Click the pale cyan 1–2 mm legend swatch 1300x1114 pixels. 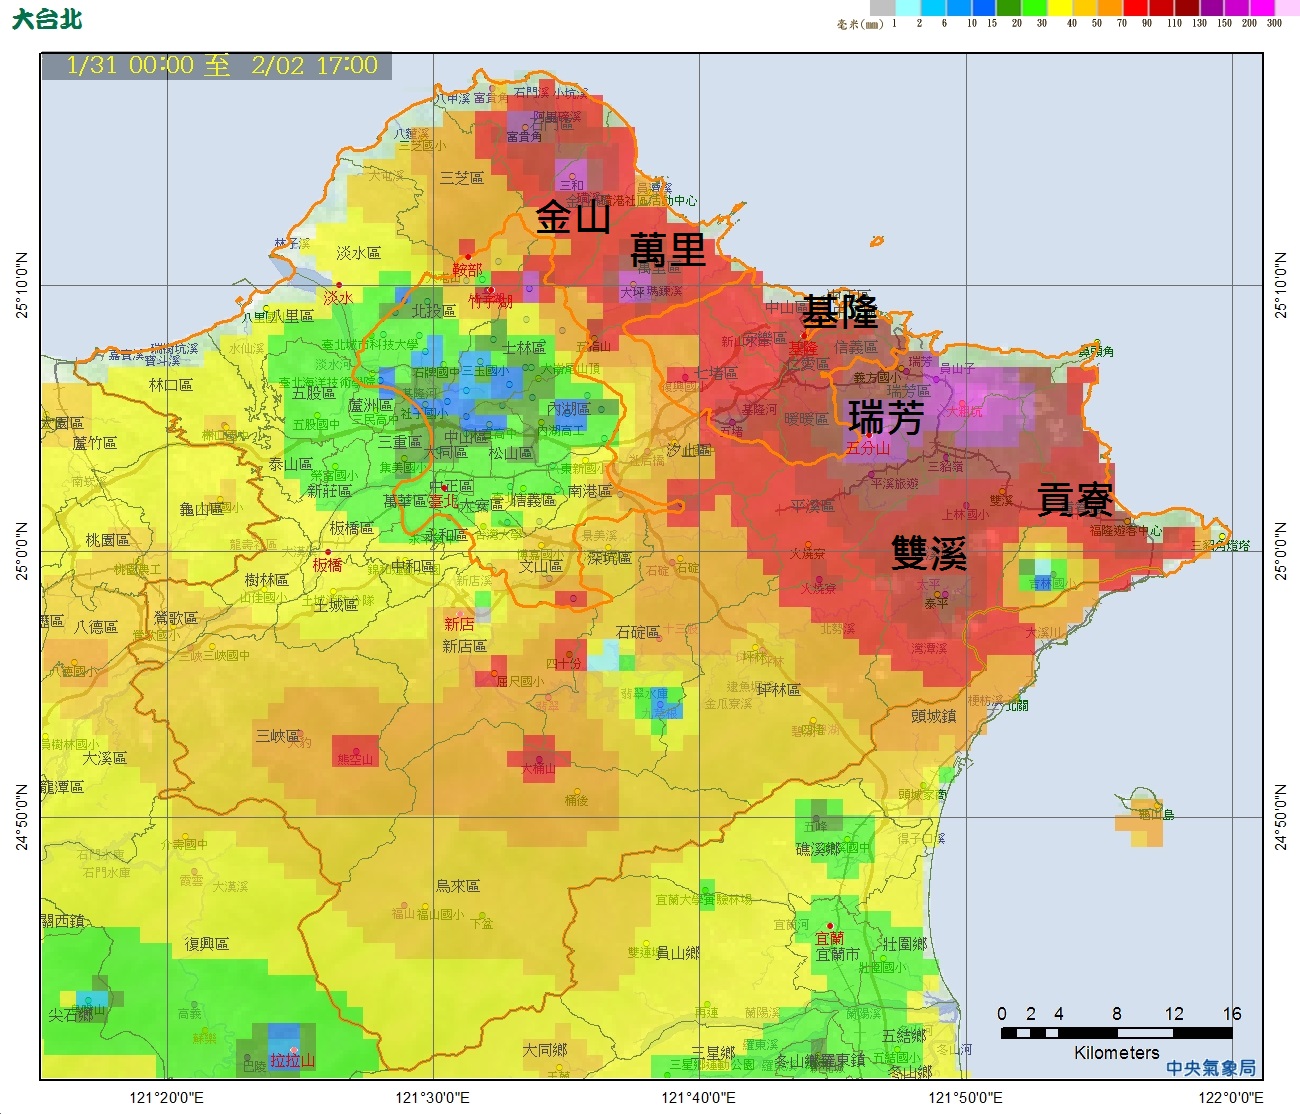tap(908, 8)
